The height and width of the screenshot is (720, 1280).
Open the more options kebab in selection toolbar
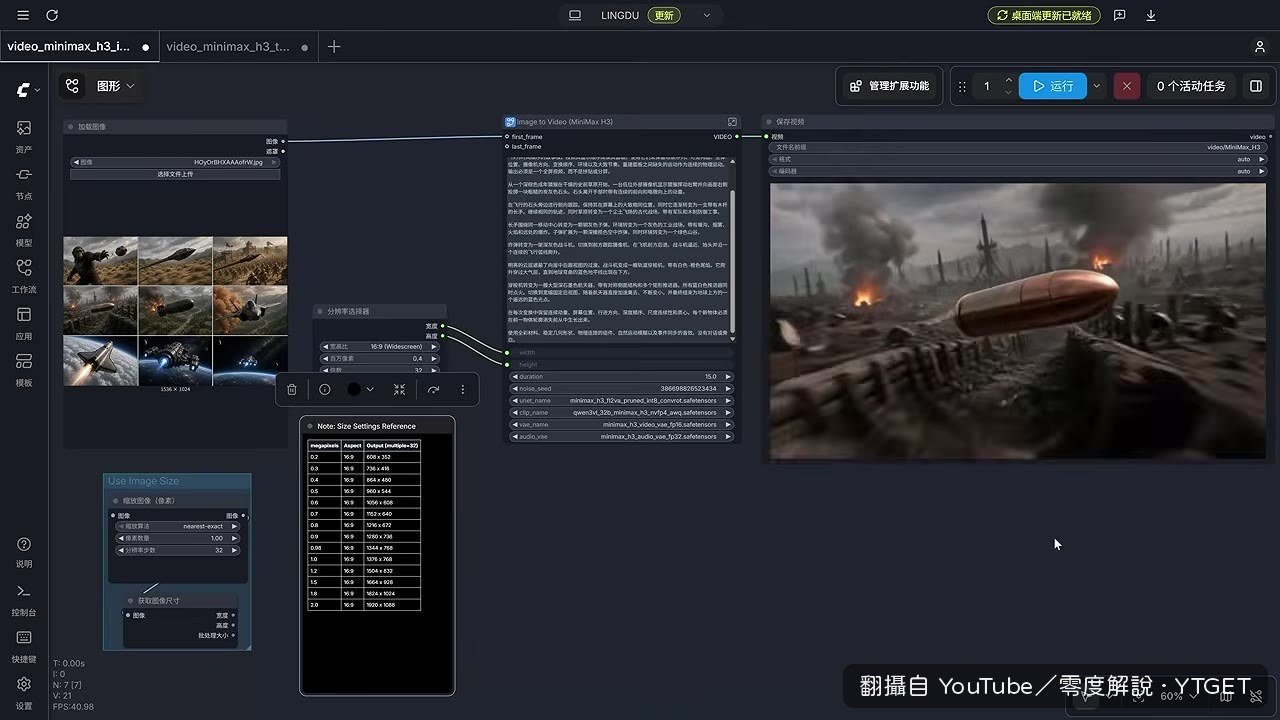click(x=462, y=389)
